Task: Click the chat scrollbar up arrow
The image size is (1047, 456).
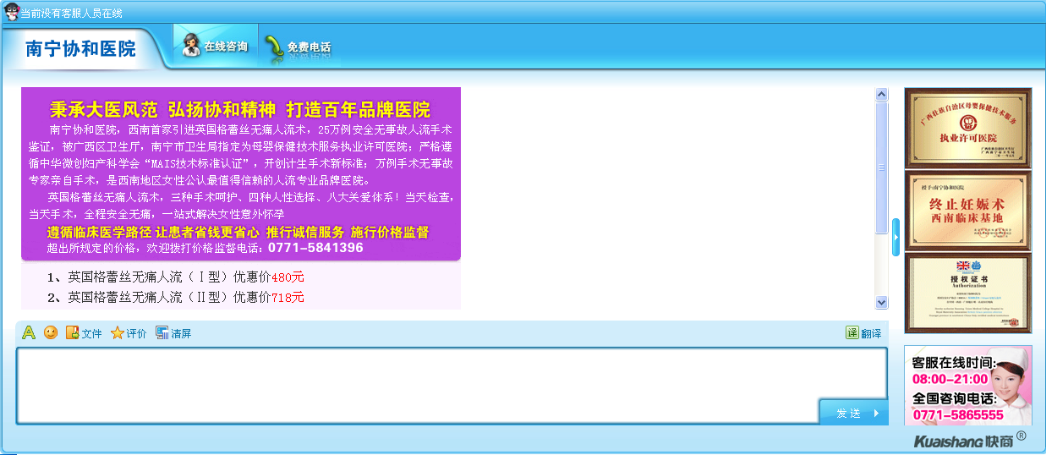Action: pyautogui.click(x=882, y=95)
